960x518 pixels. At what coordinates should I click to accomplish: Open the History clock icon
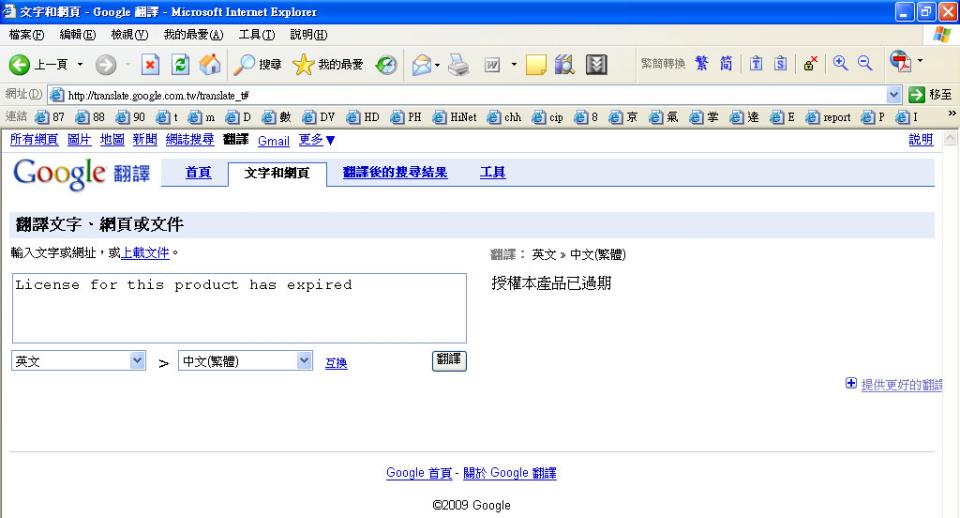(386, 64)
